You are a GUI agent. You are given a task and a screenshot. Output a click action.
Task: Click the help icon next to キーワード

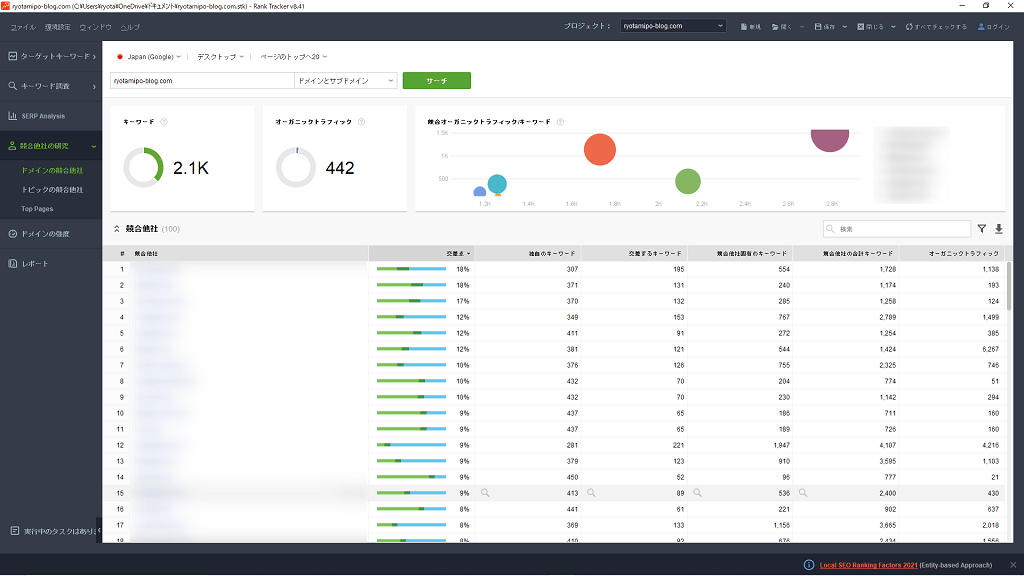[x=164, y=122]
